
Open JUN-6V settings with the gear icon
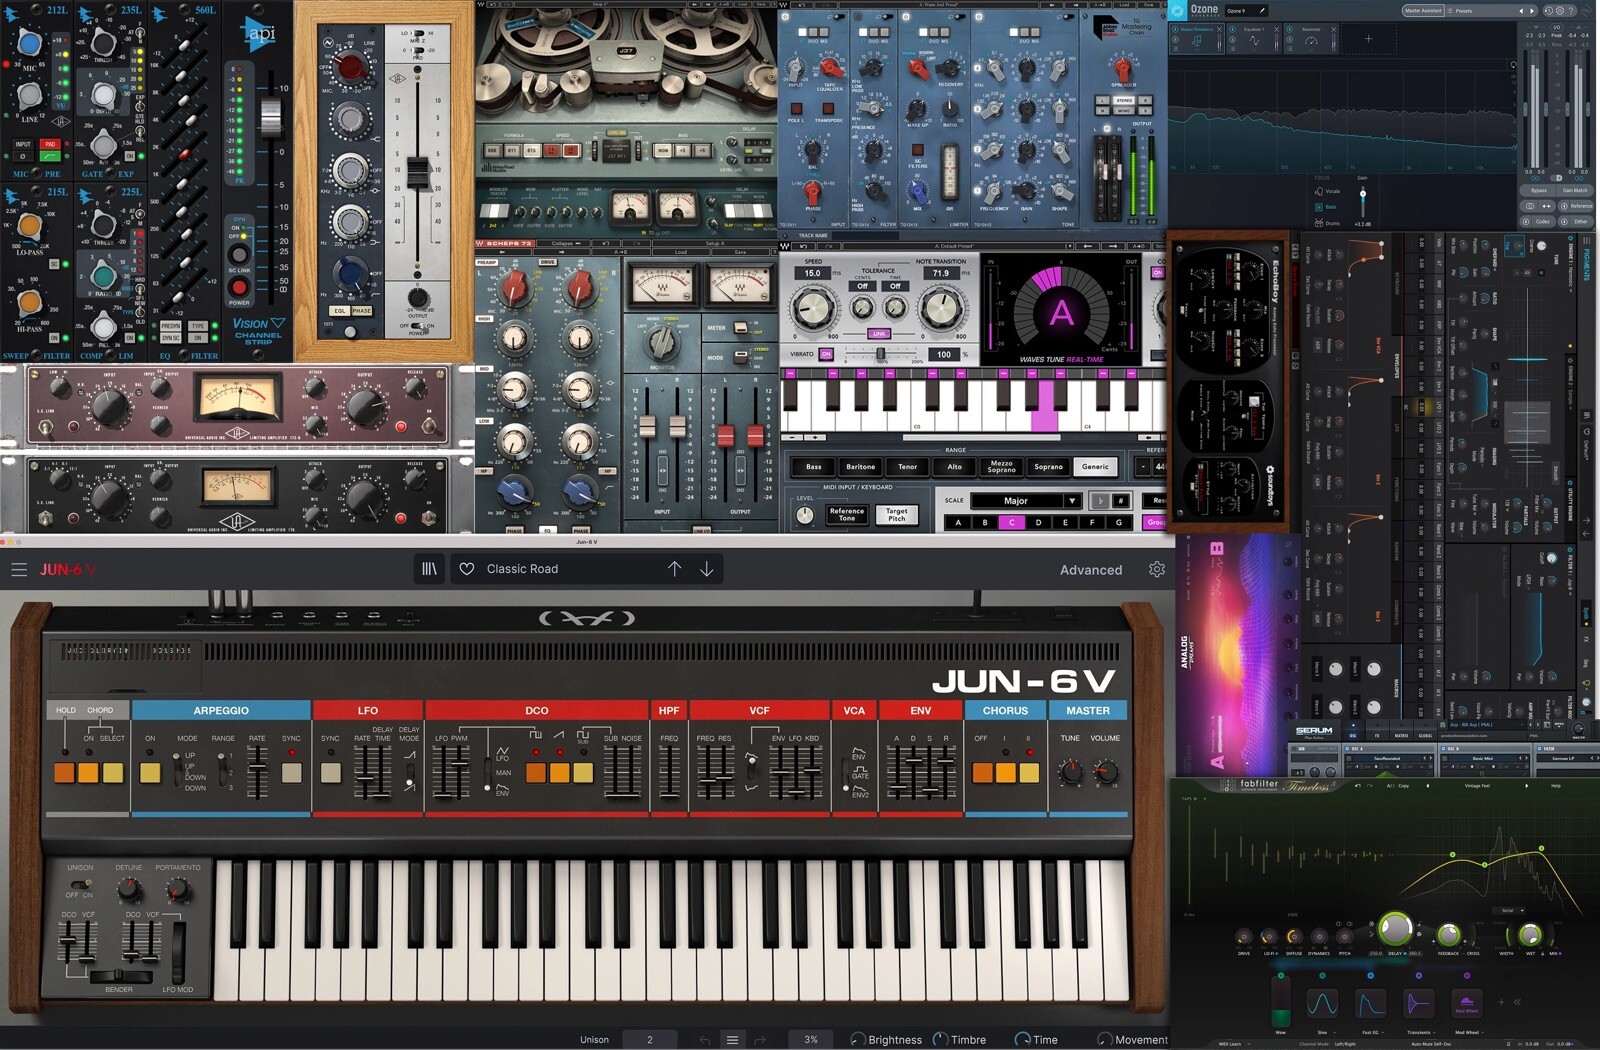[x=1157, y=569]
